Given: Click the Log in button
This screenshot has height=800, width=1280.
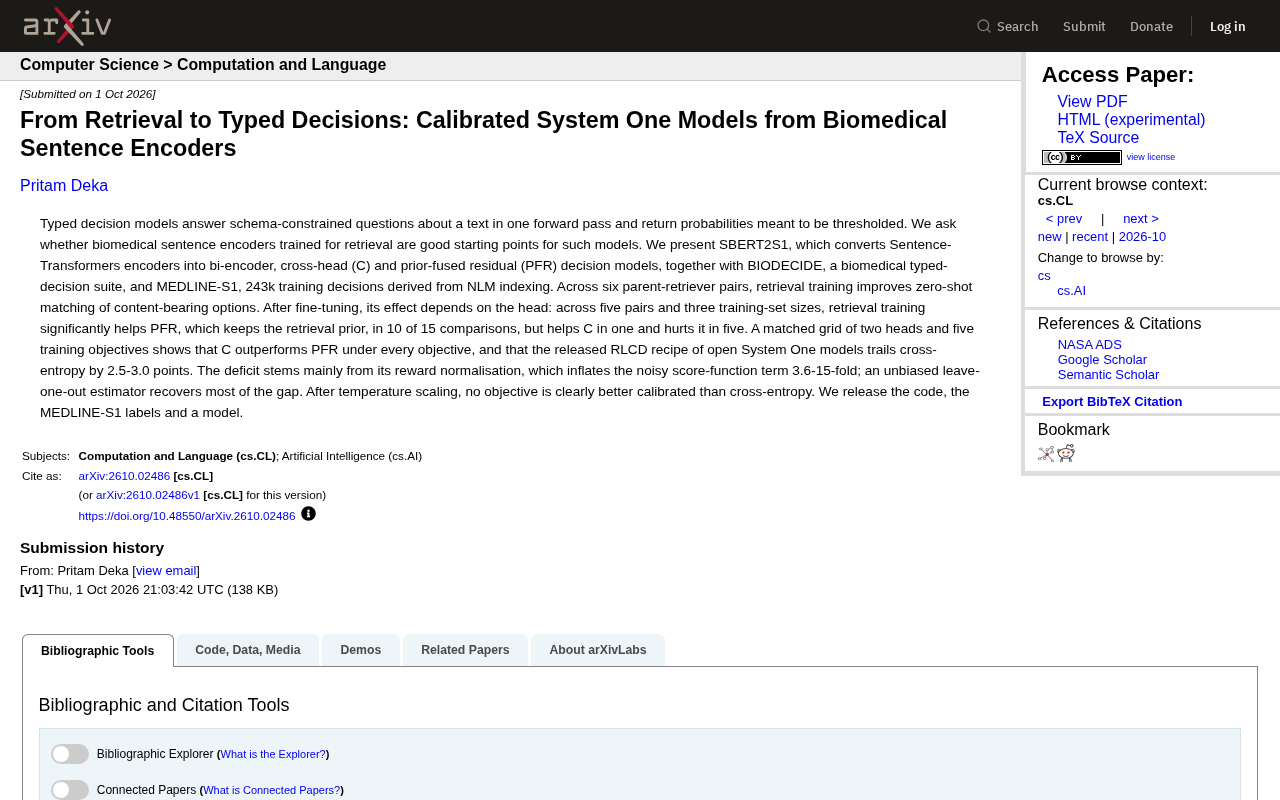Looking at the screenshot, I should [1228, 26].
